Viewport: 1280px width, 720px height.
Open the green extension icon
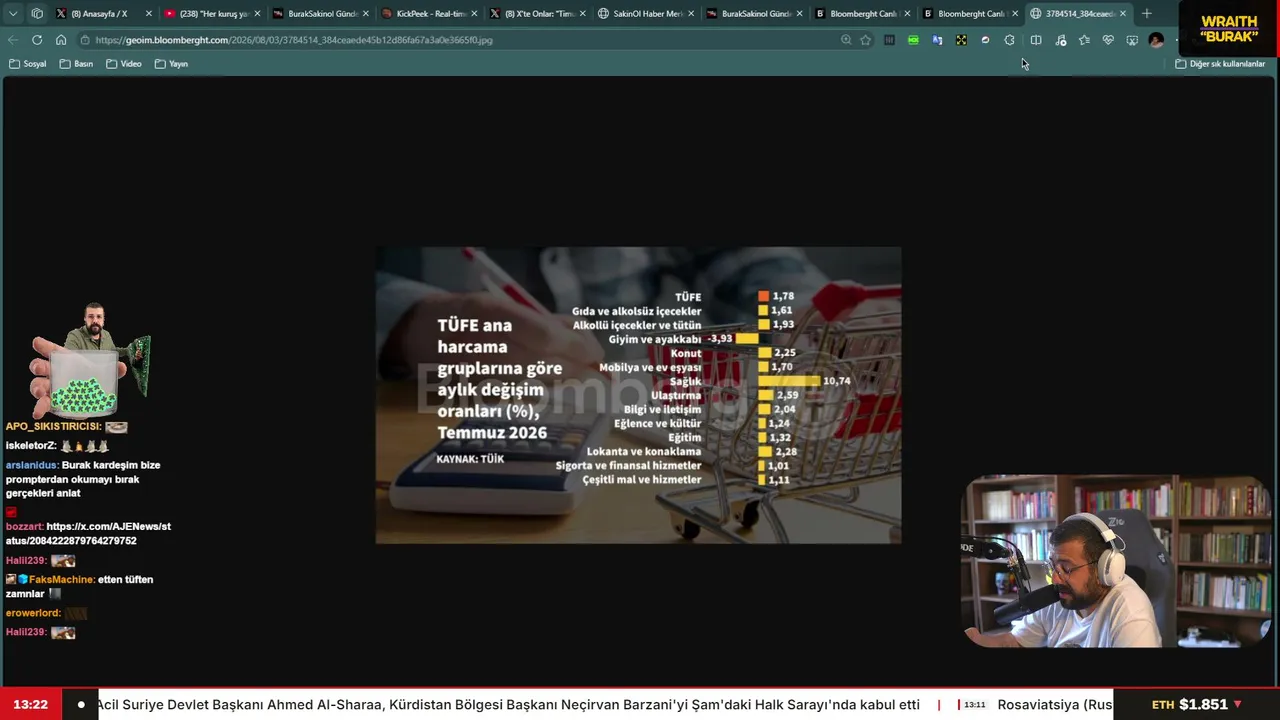913,40
